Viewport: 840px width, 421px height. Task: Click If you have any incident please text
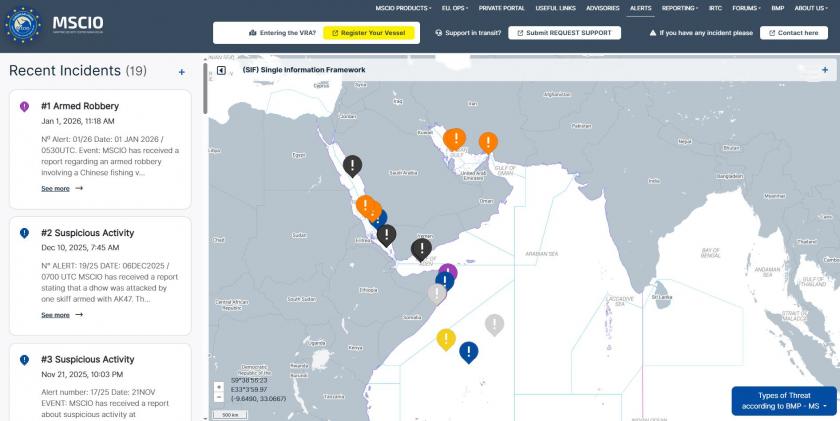click(x=706, y=33)
